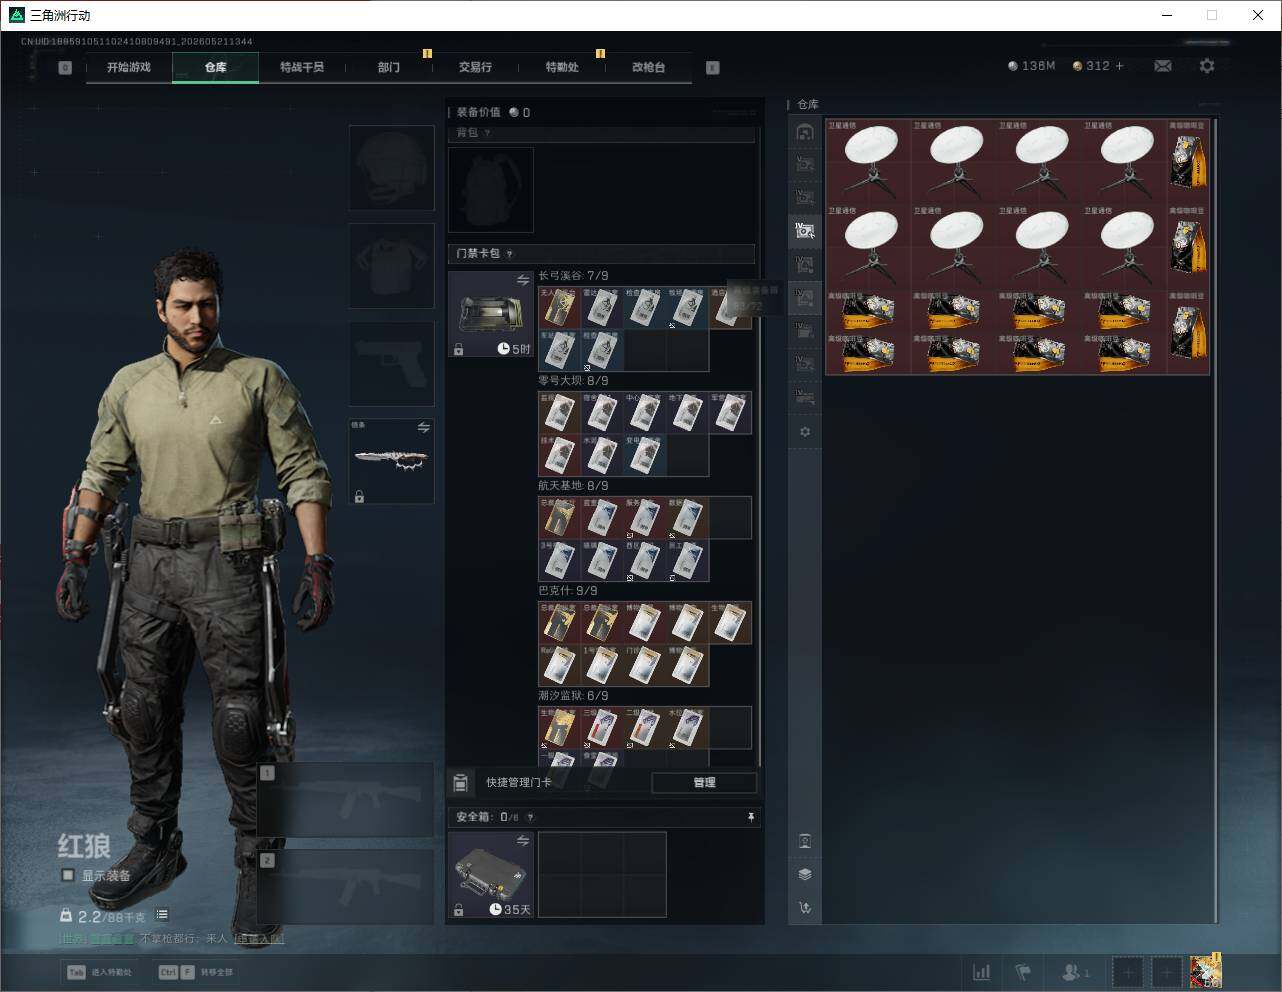The image size is (1282, 992).
Task: Open the 开始游戏 tab
Action: point(129,67)
